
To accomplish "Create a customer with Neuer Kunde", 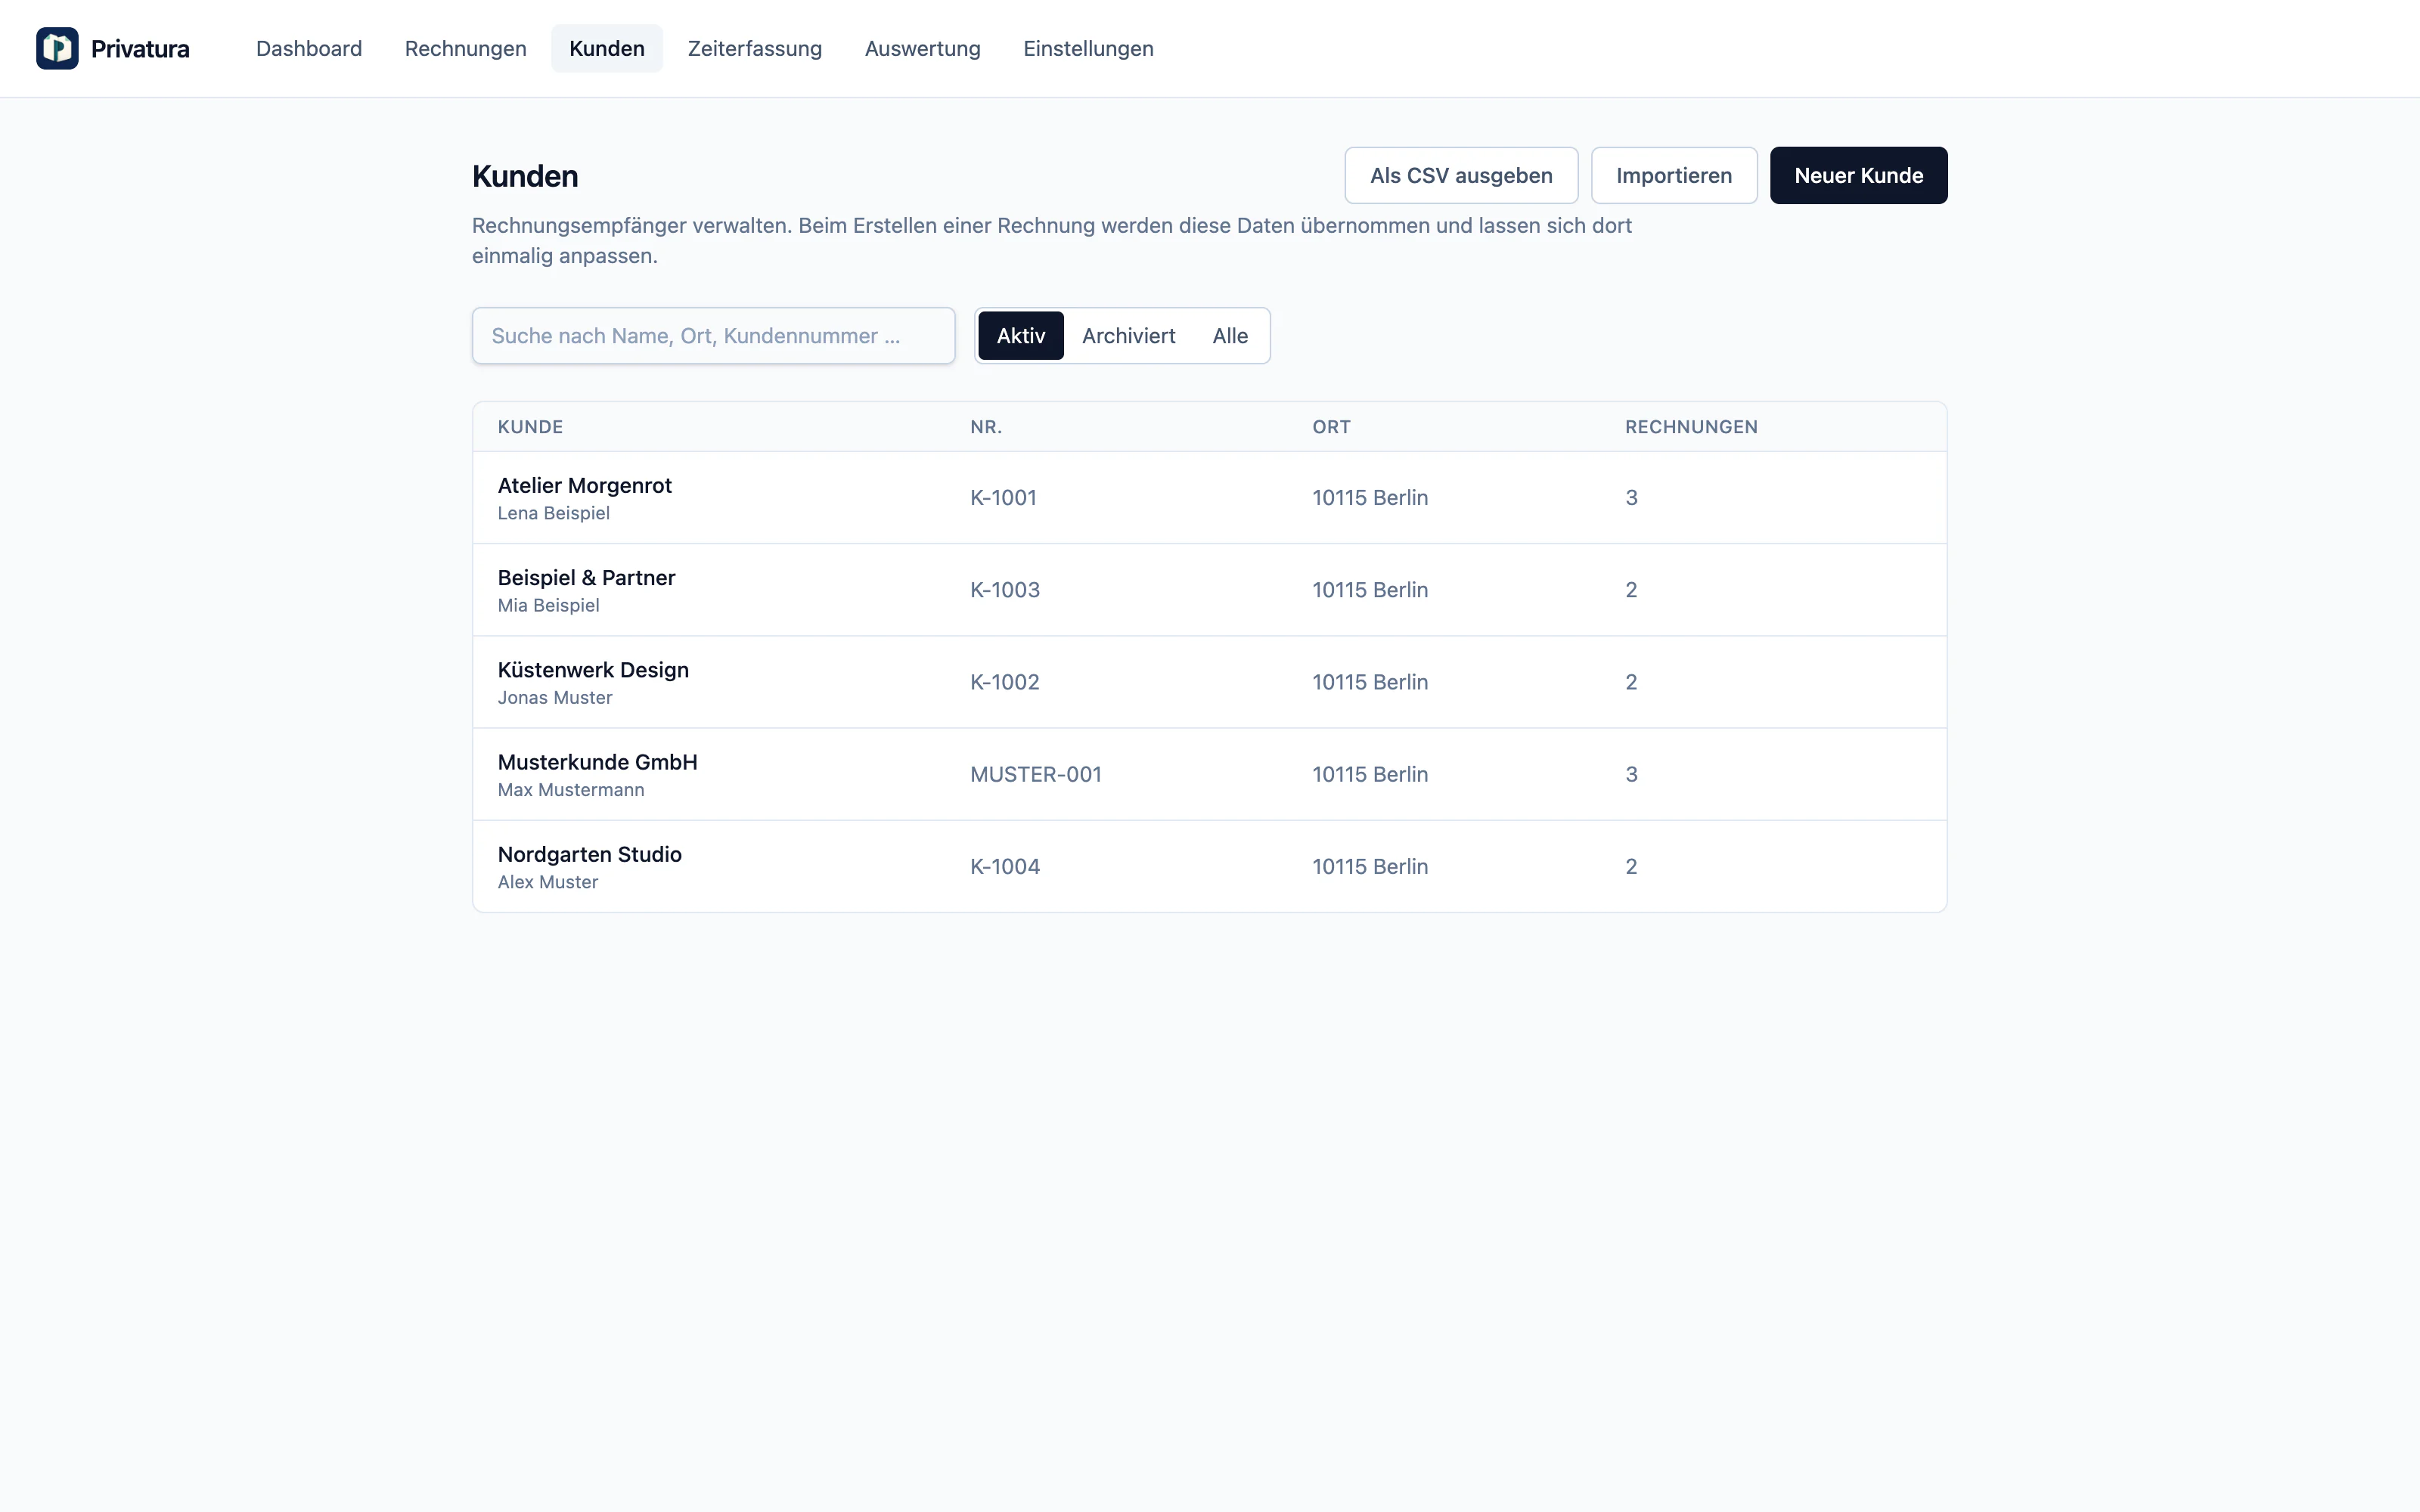I will coord(1858,175).
